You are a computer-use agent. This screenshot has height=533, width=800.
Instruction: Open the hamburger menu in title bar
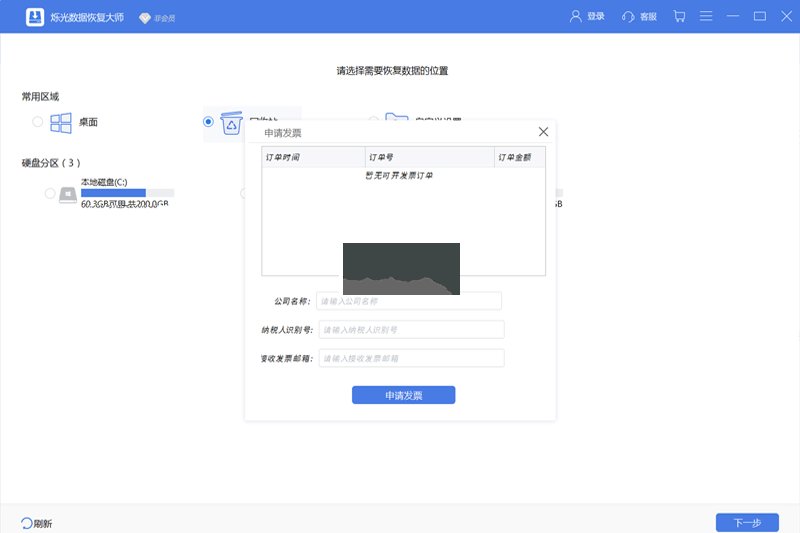click(707, 16)
